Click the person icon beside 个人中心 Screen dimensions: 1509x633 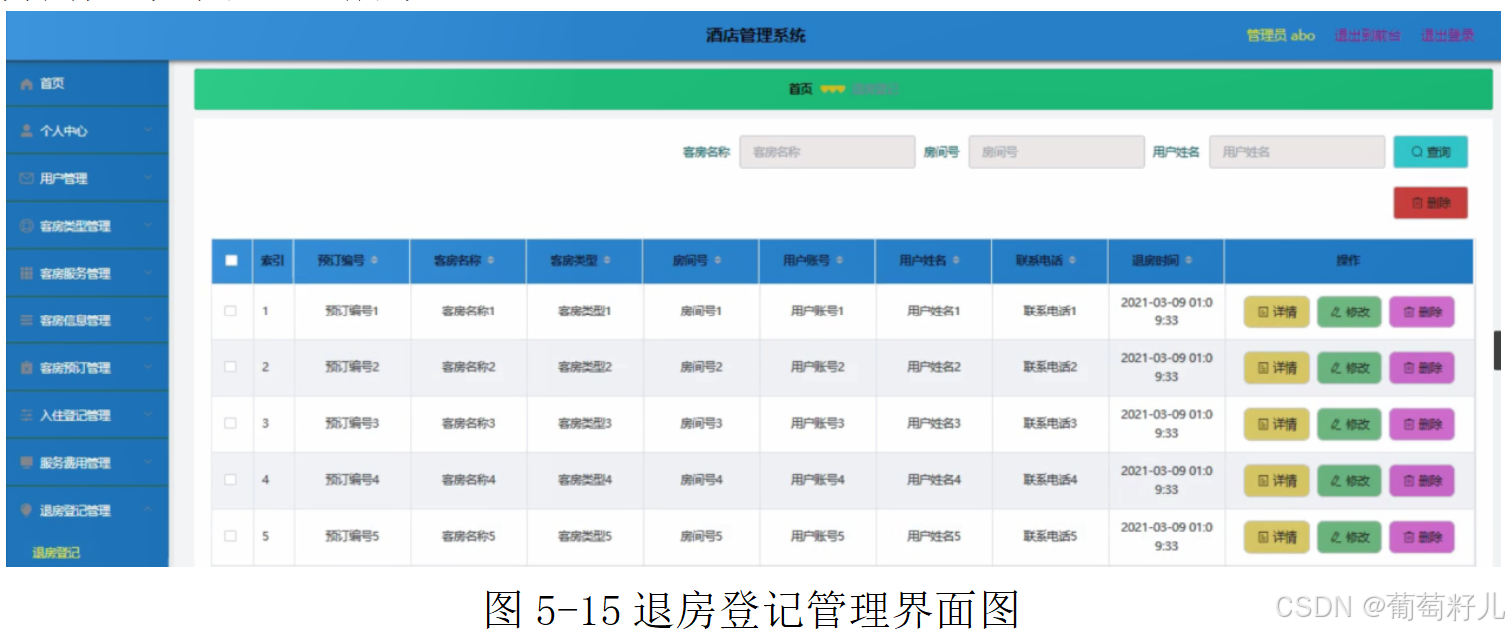tap(27, 131)
